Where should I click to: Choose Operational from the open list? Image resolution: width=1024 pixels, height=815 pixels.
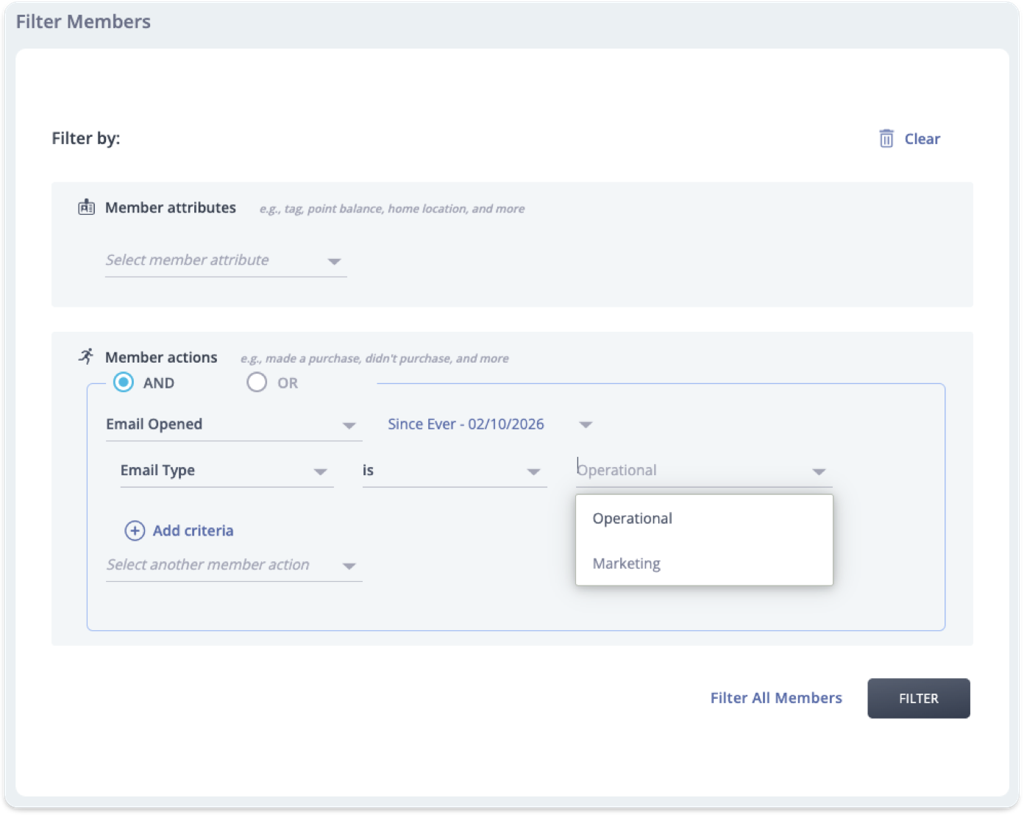633,519
